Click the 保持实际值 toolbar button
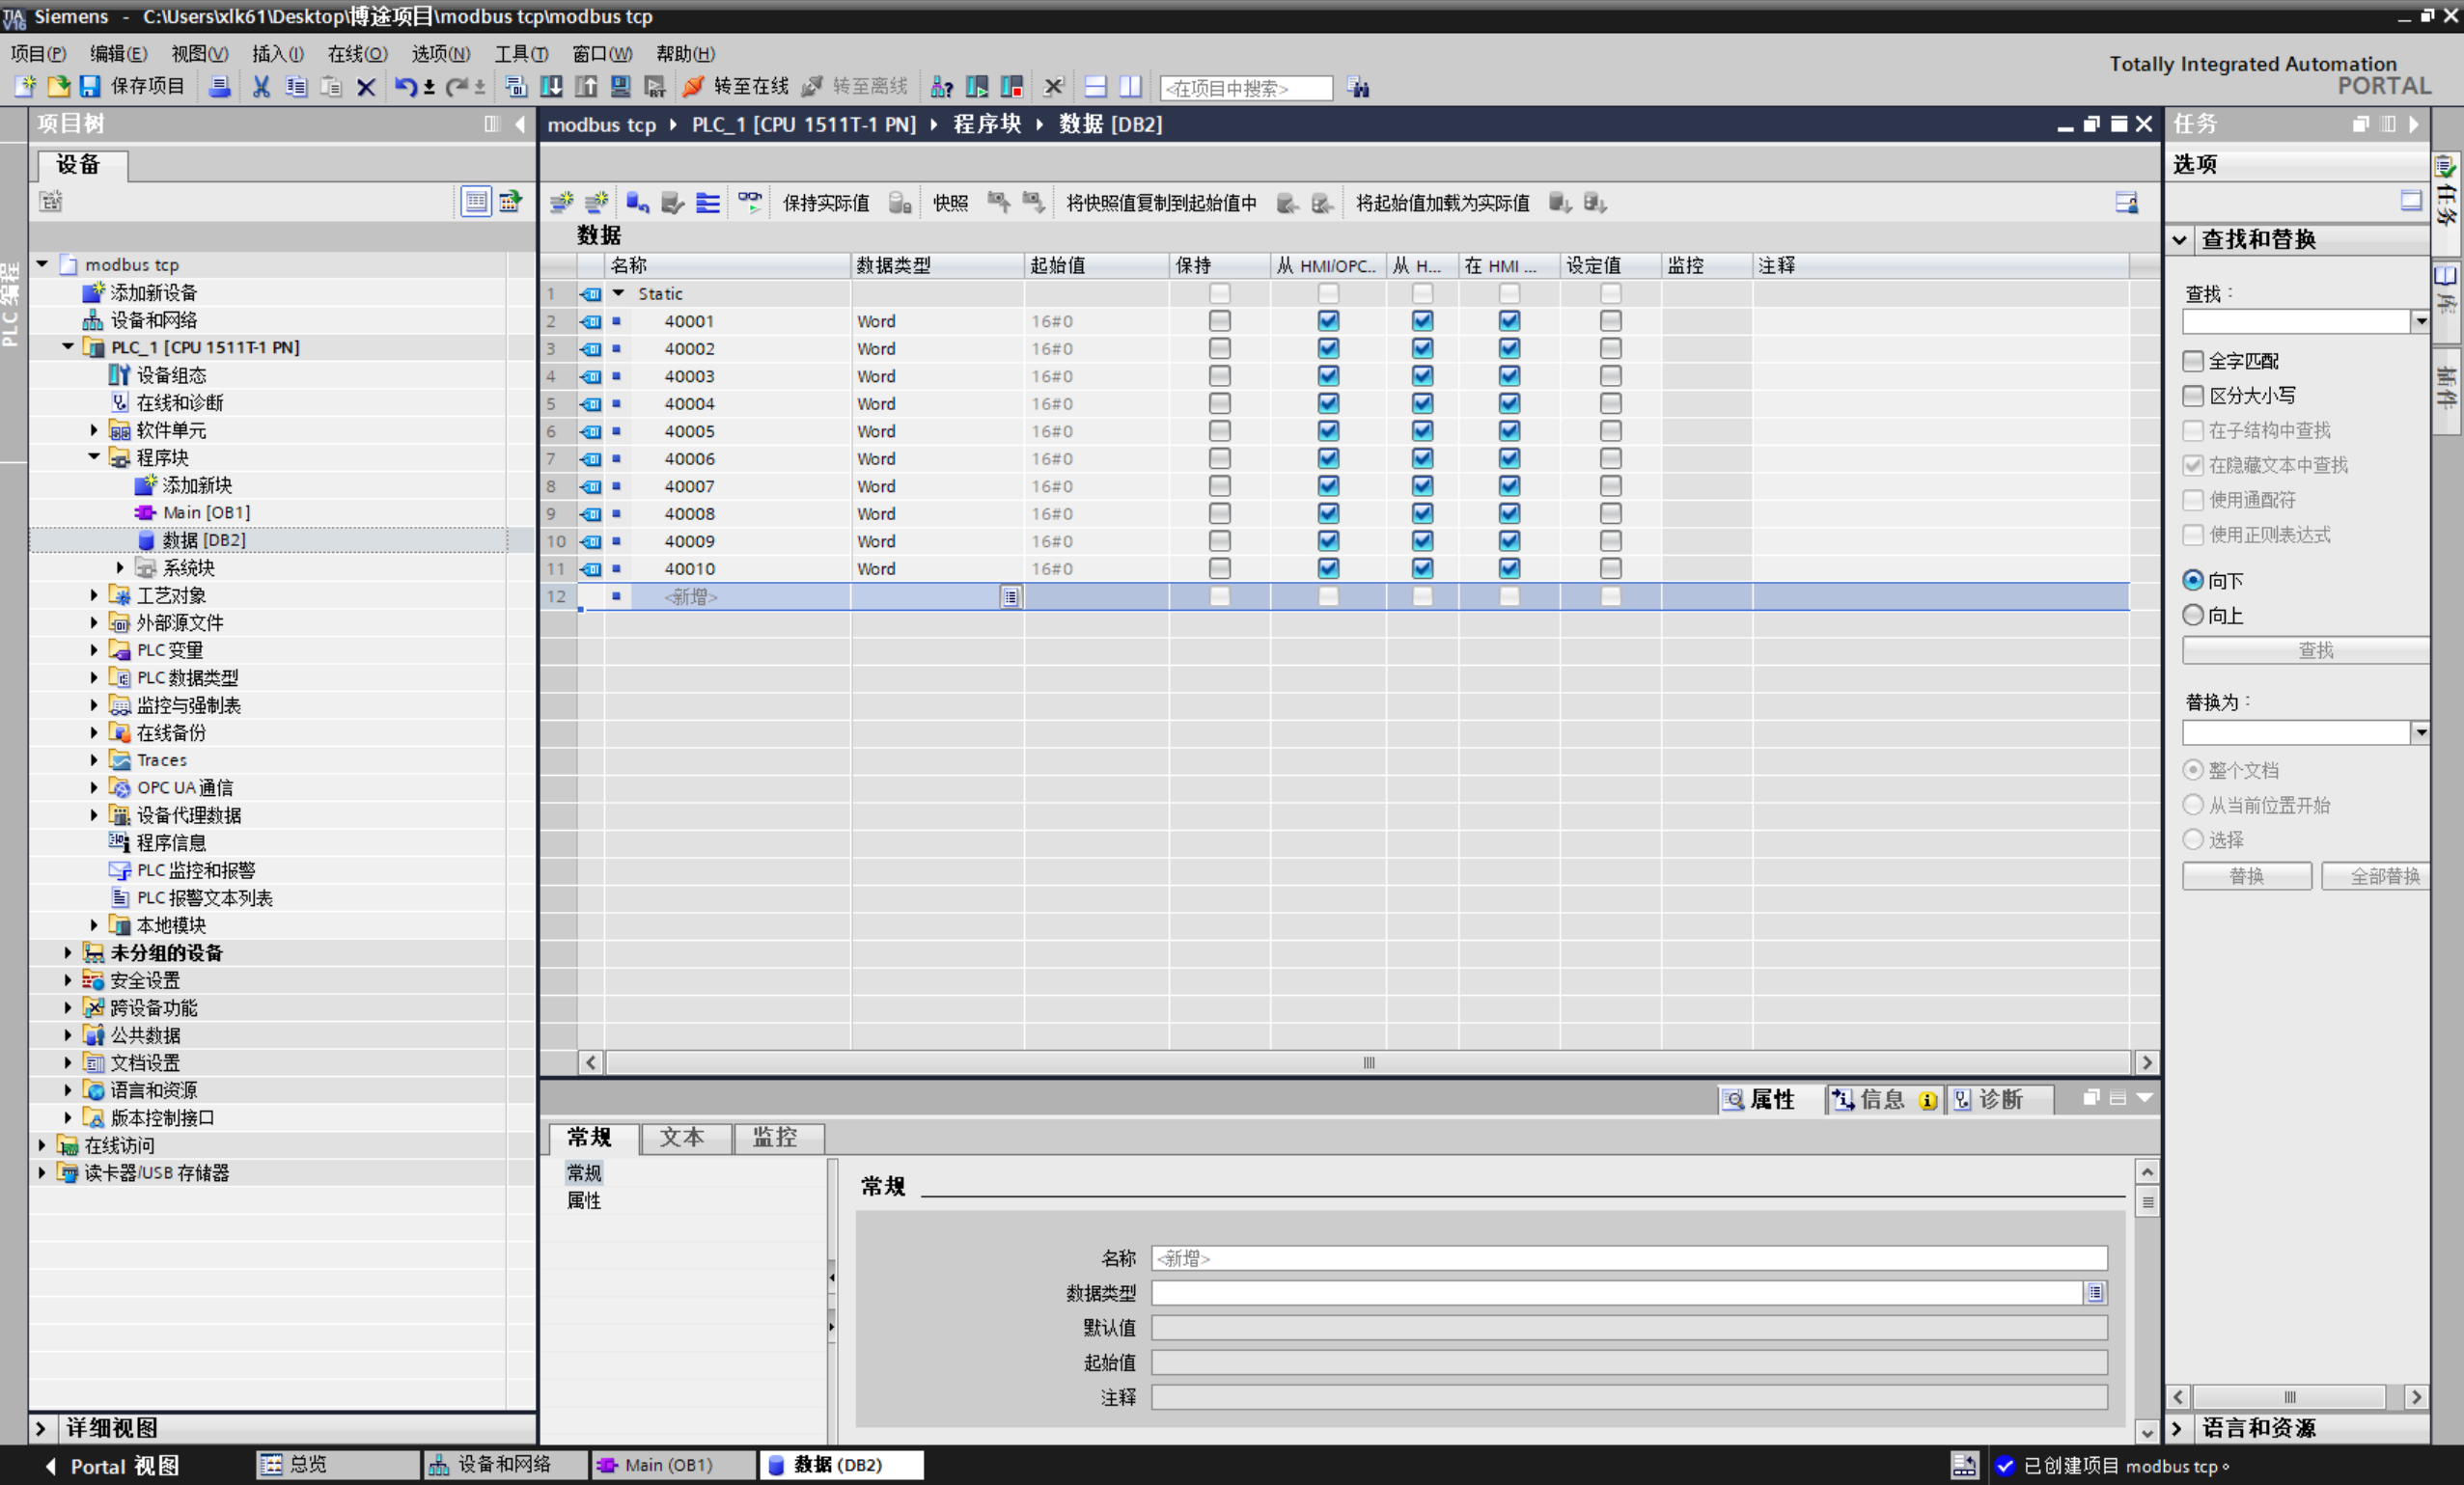 point(825,203)
